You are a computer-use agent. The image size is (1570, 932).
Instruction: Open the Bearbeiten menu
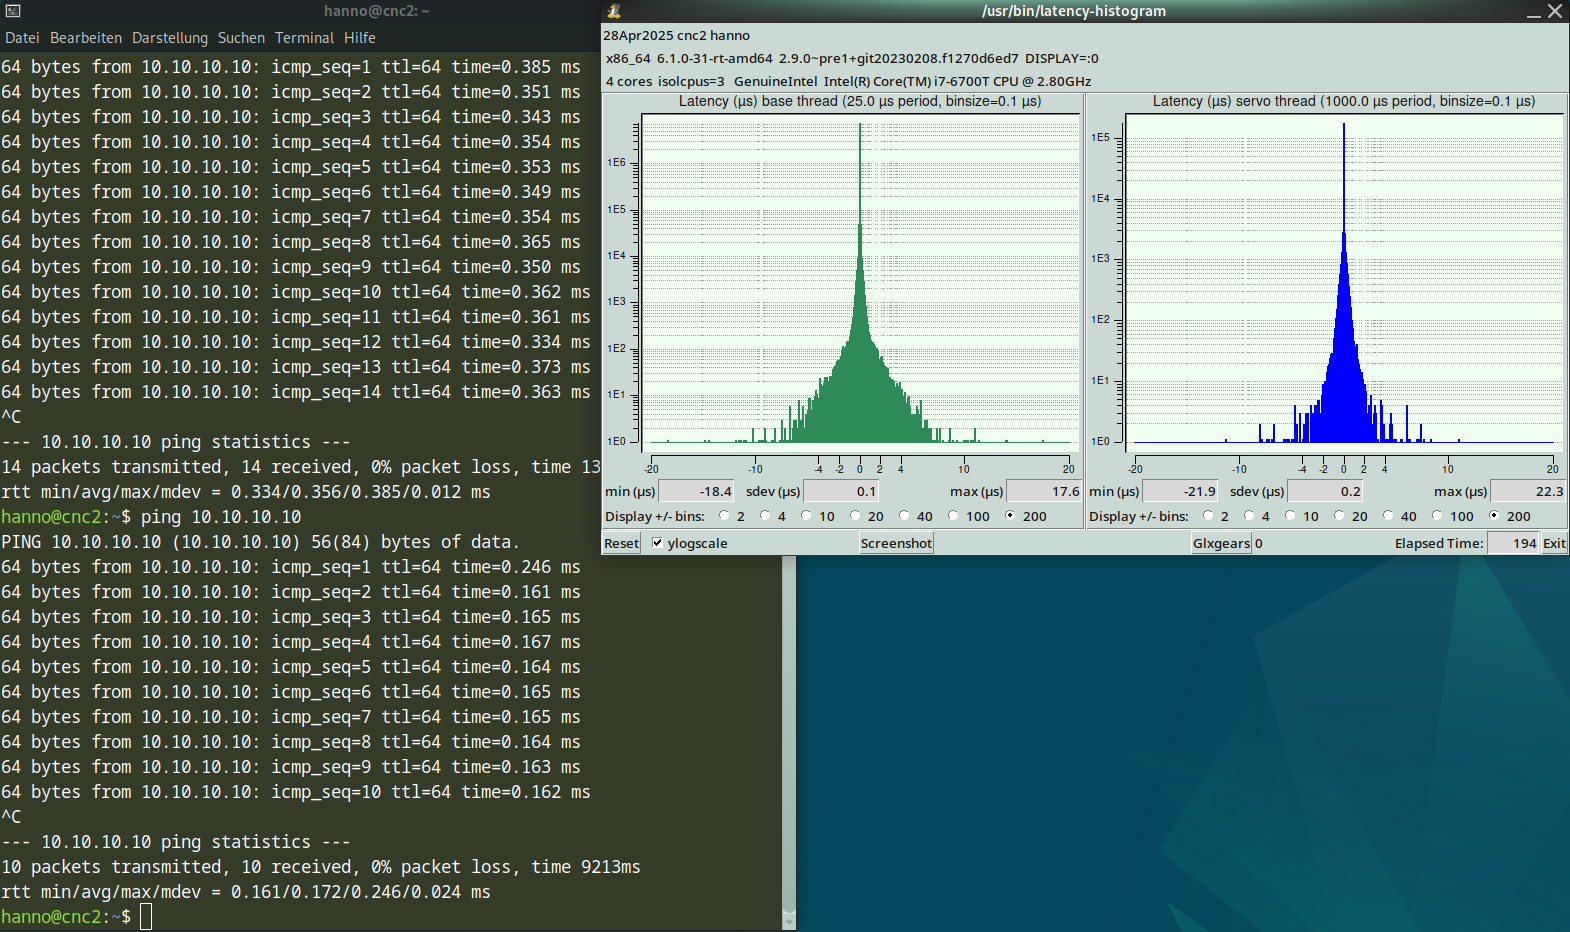86,38
